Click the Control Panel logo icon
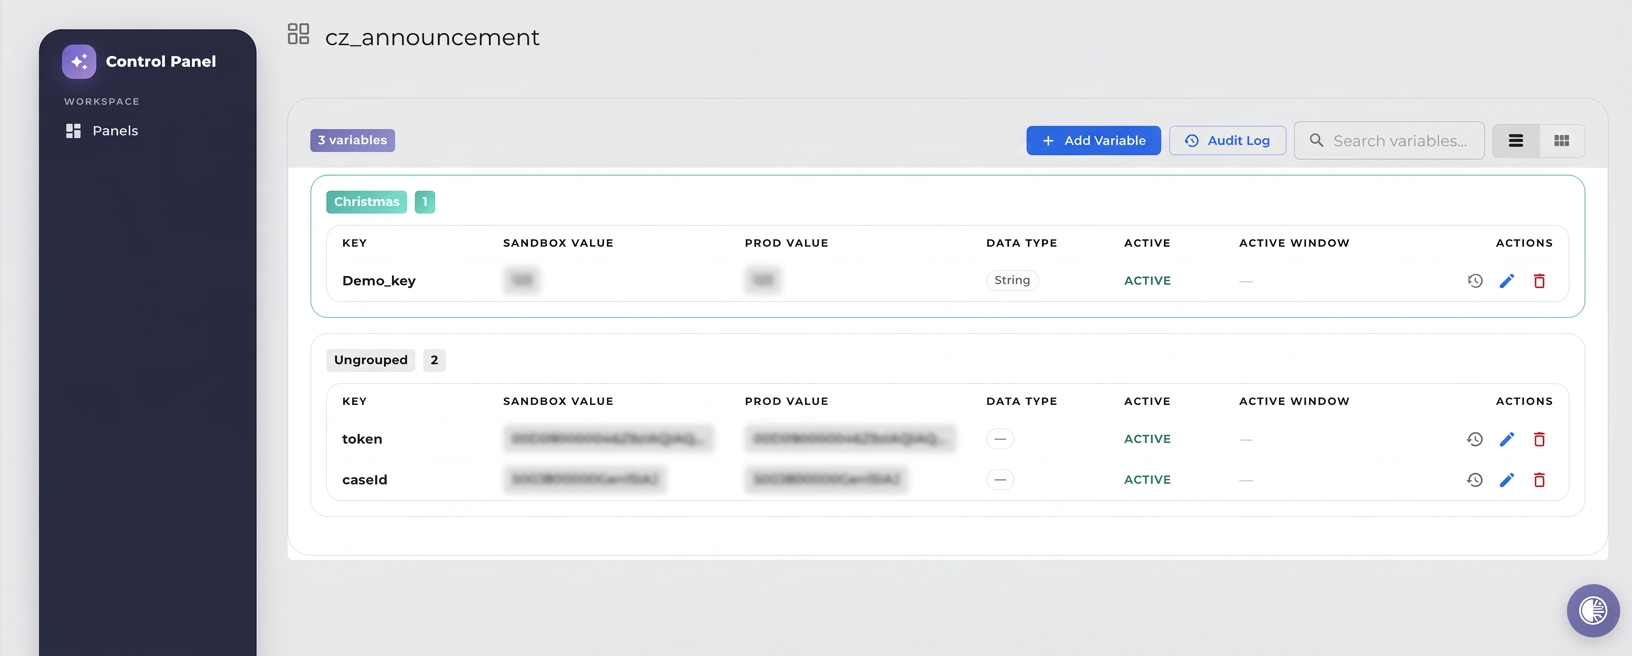 click(x=79, y=61)
